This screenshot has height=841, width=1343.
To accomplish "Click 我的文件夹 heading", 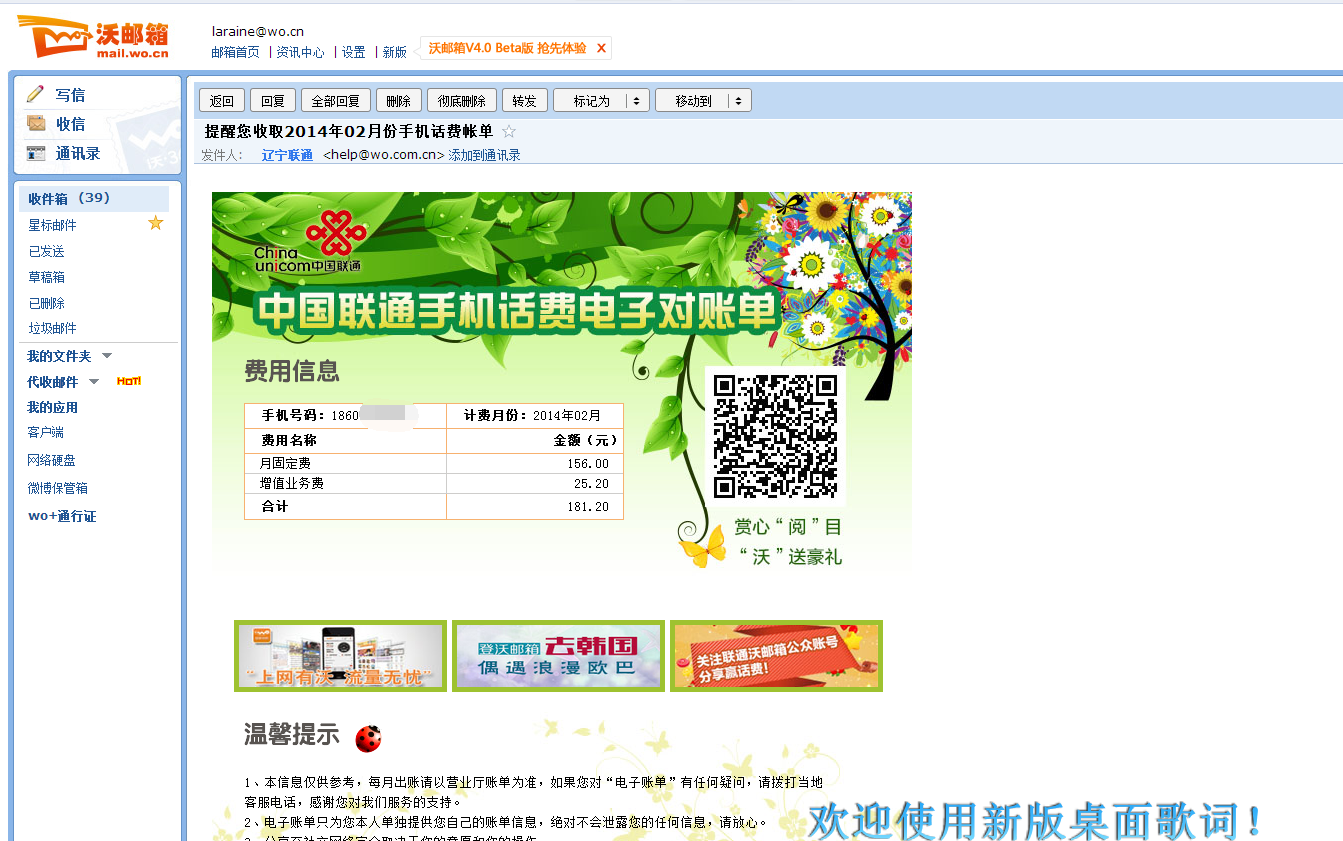I will click(59, 356).
